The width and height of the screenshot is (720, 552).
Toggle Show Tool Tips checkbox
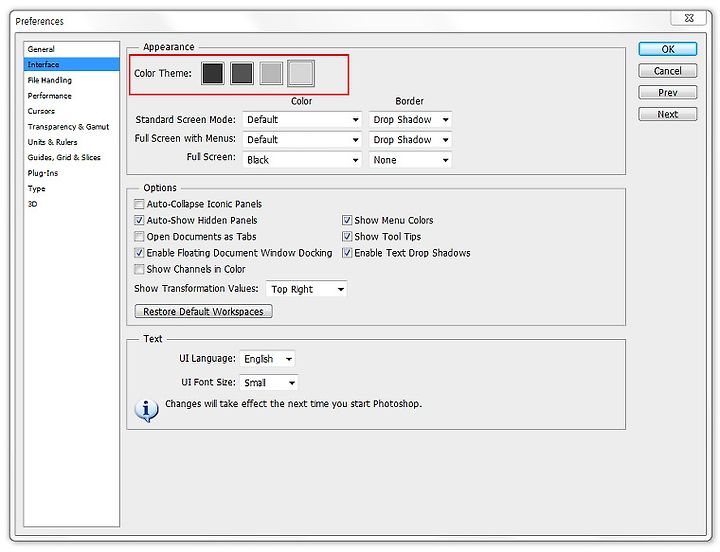(347, 237)
